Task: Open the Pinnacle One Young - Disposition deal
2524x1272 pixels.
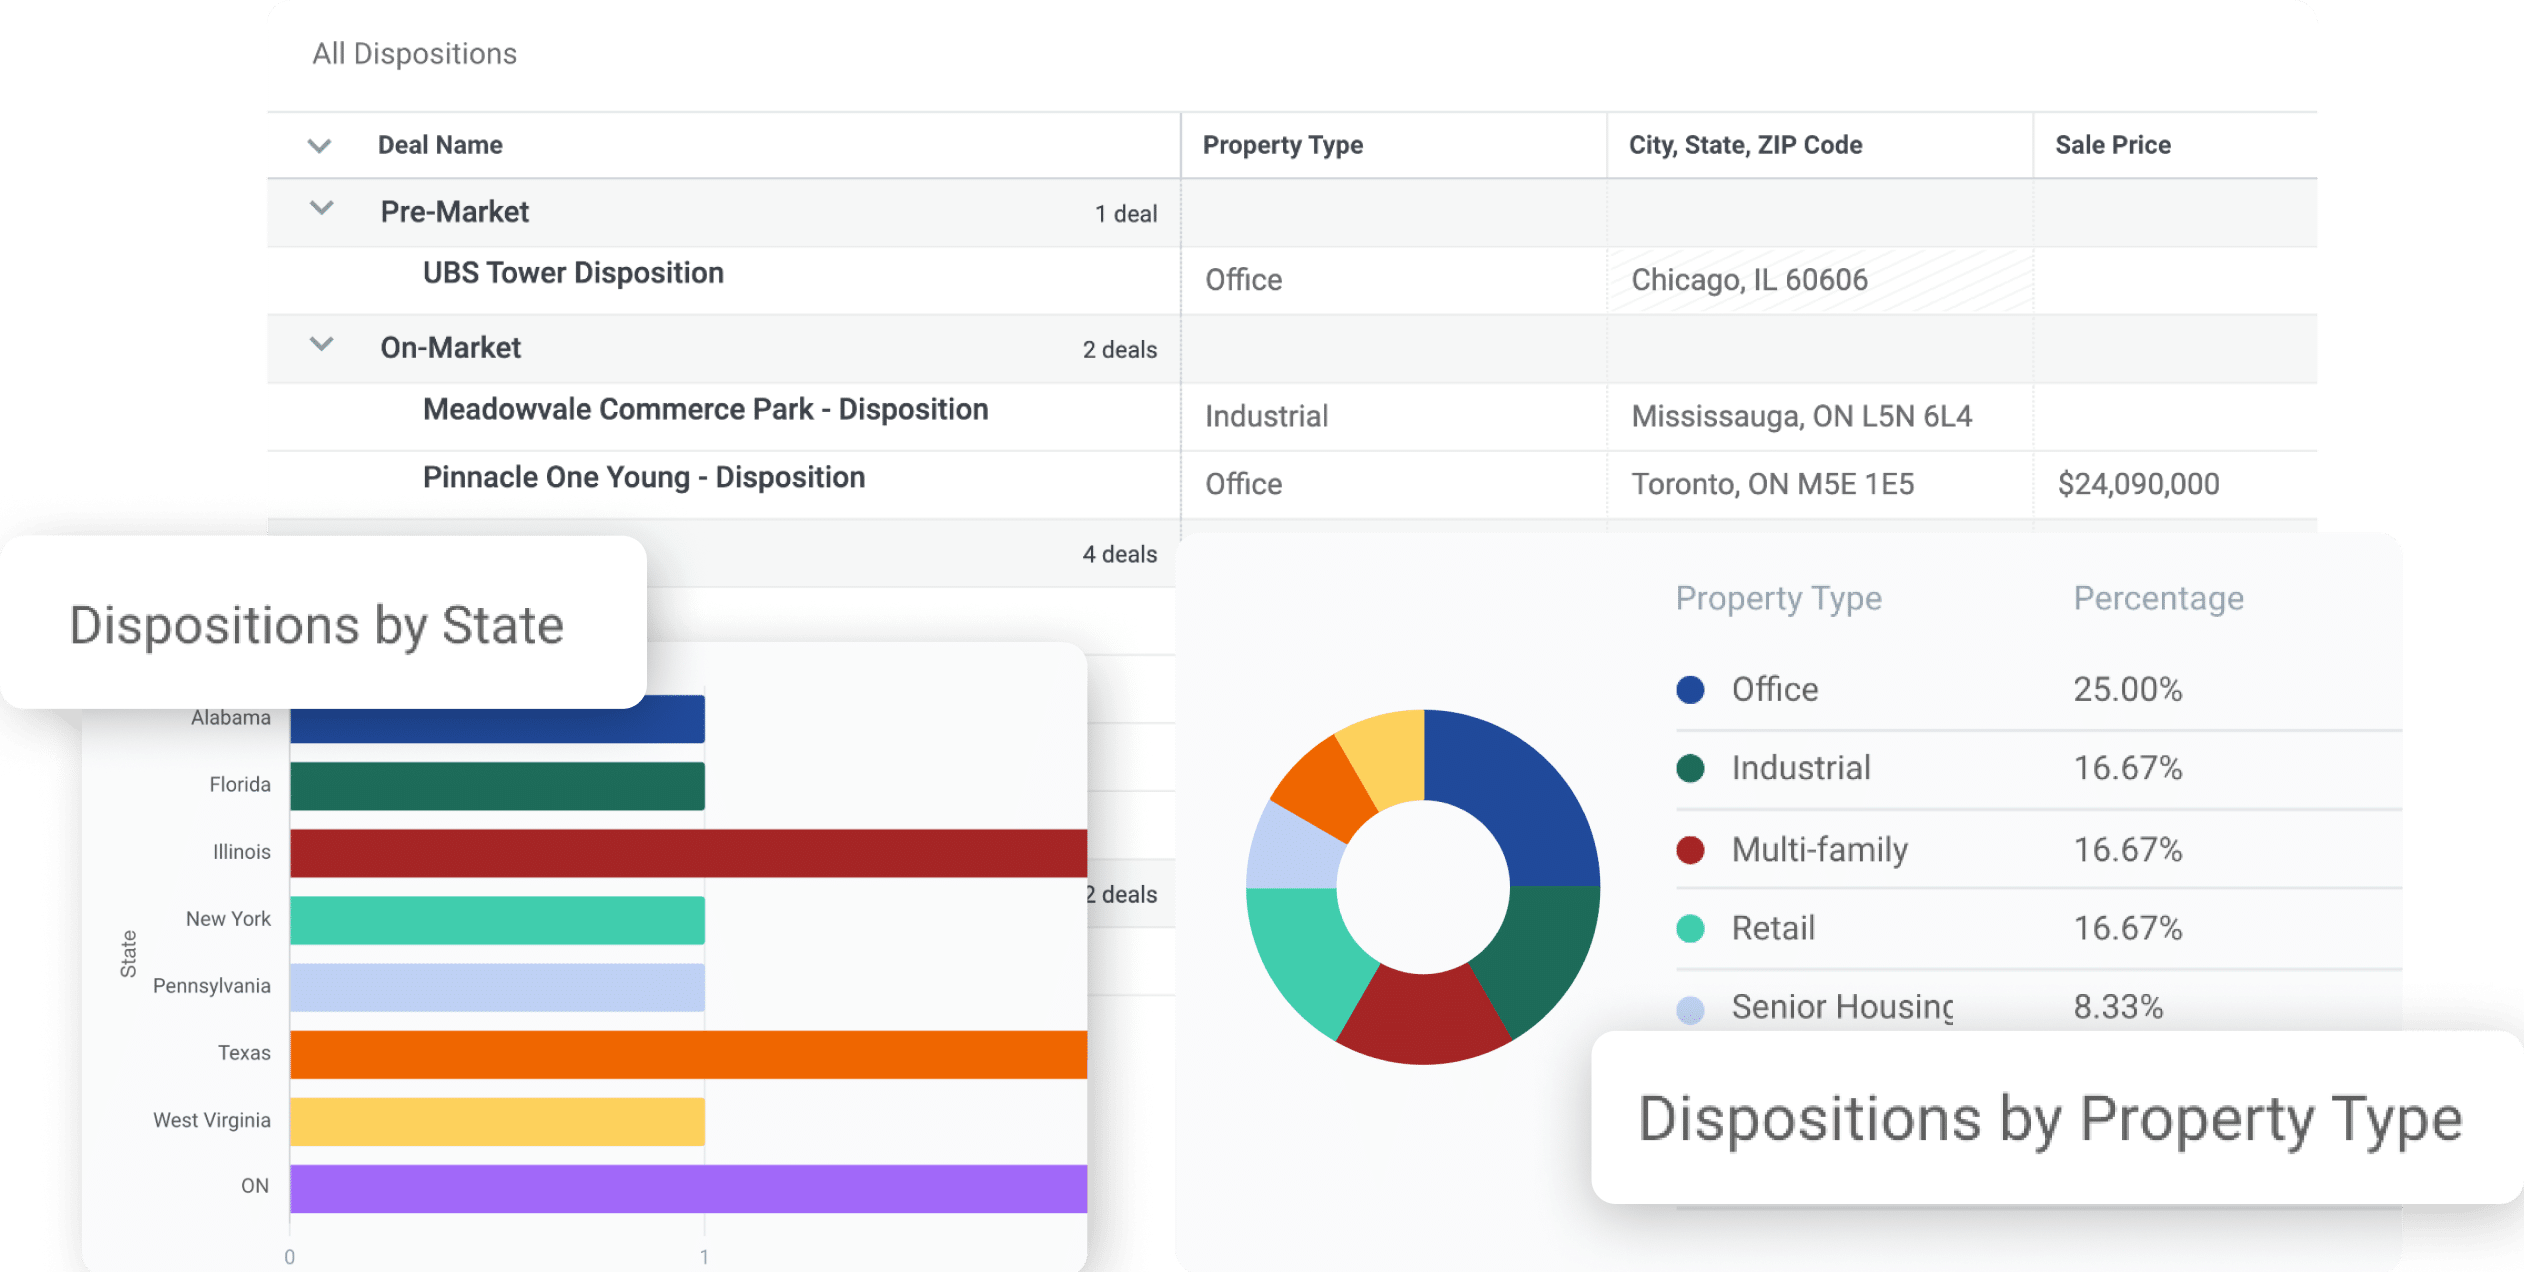Action: (x=644, y=477)
